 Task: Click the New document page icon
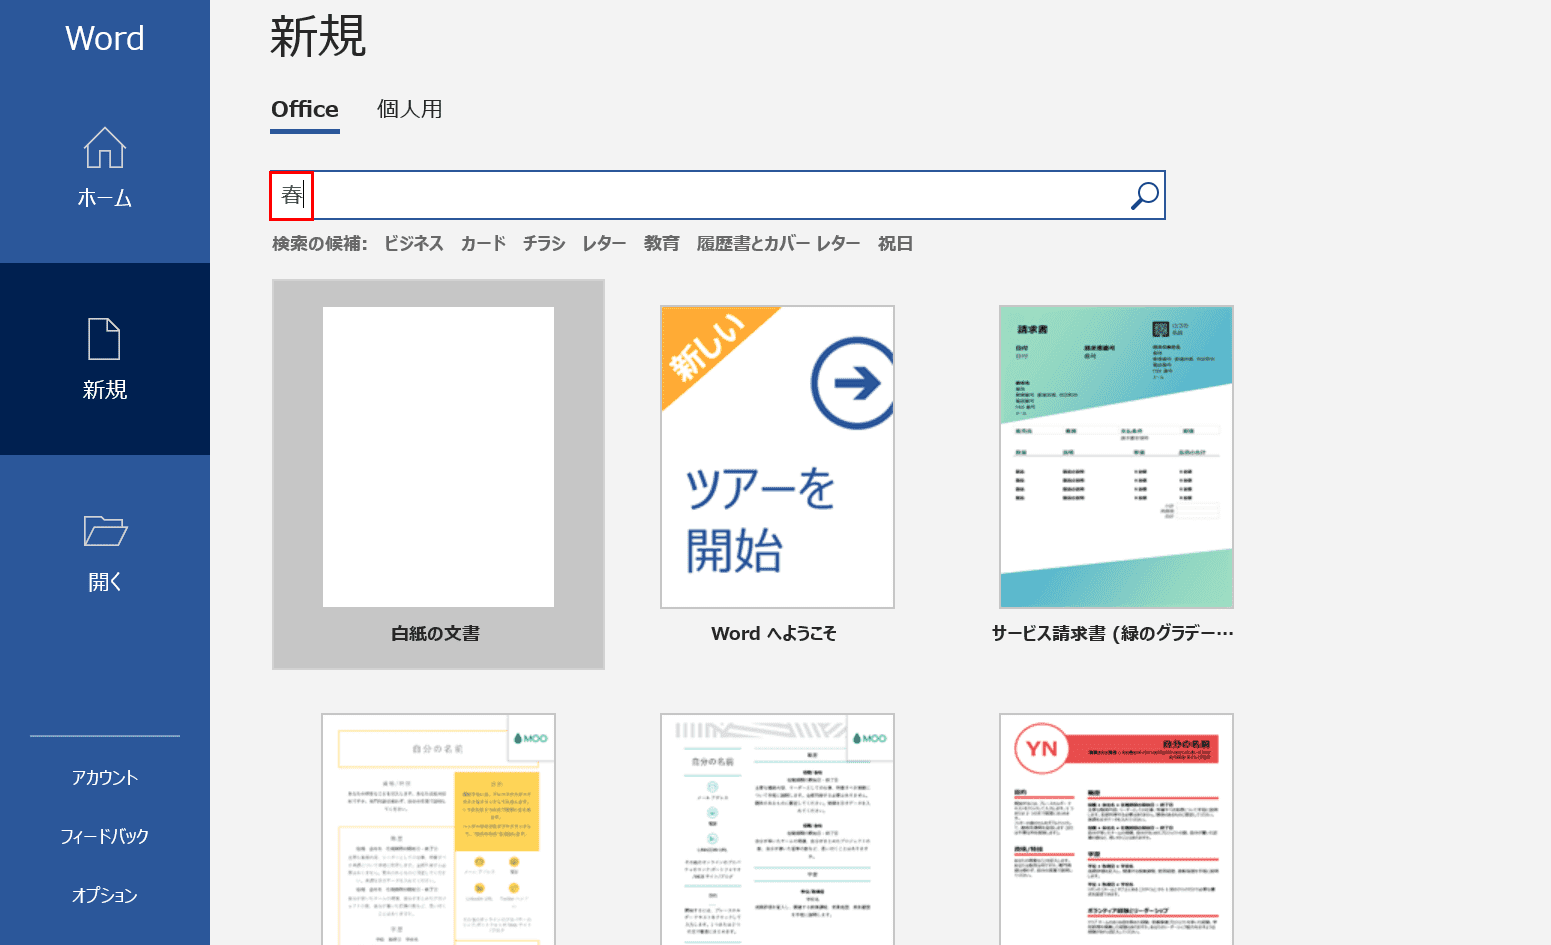(105, 339)
